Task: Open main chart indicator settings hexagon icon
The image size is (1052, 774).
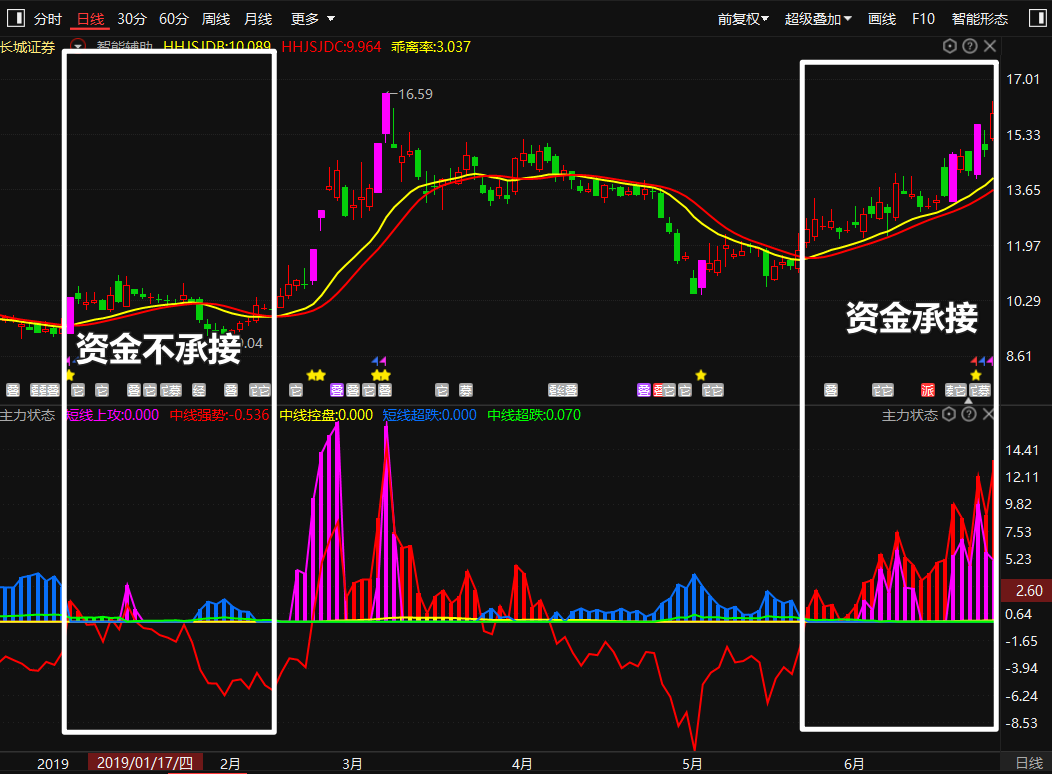Action: [x=950, y=46]
